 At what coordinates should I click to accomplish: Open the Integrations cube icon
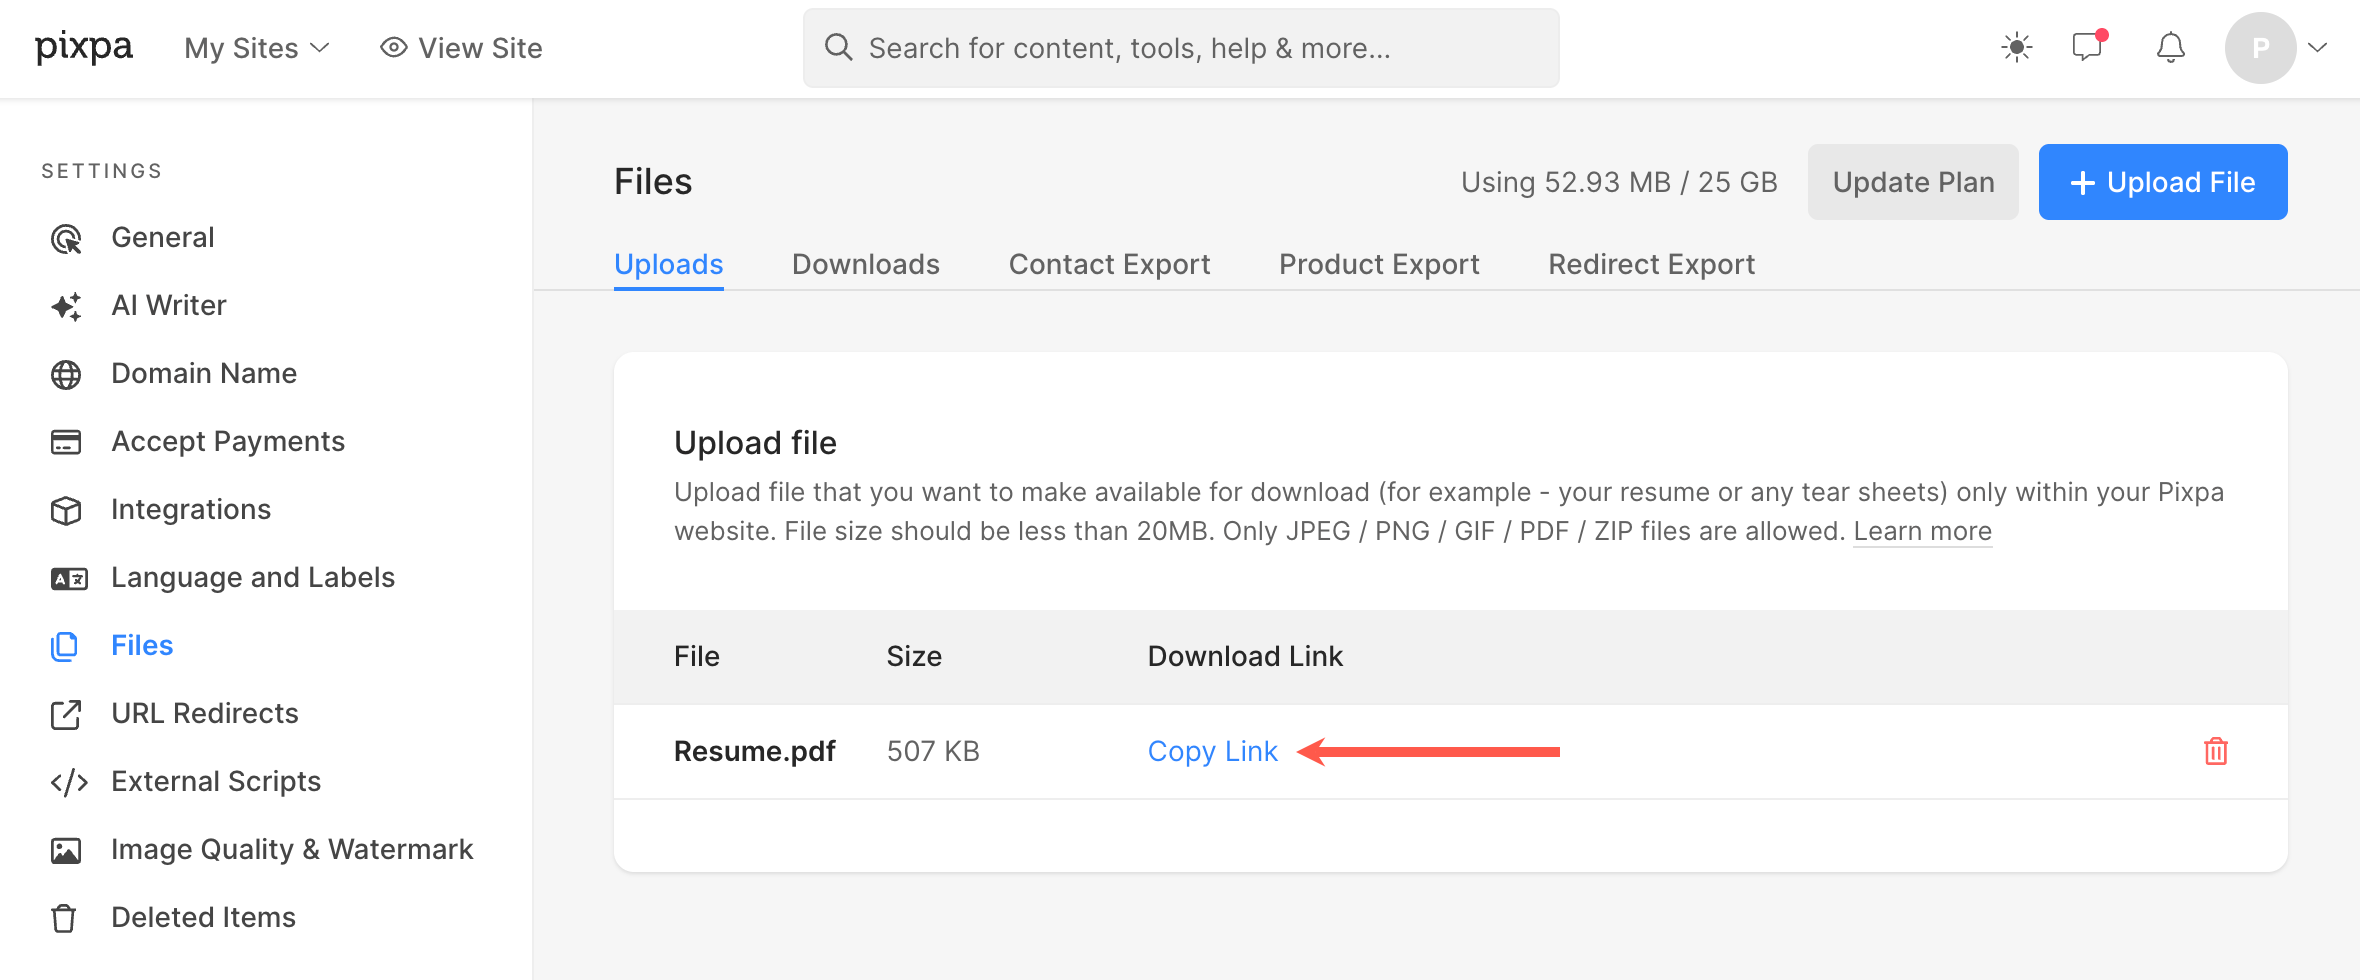(66, 510)
